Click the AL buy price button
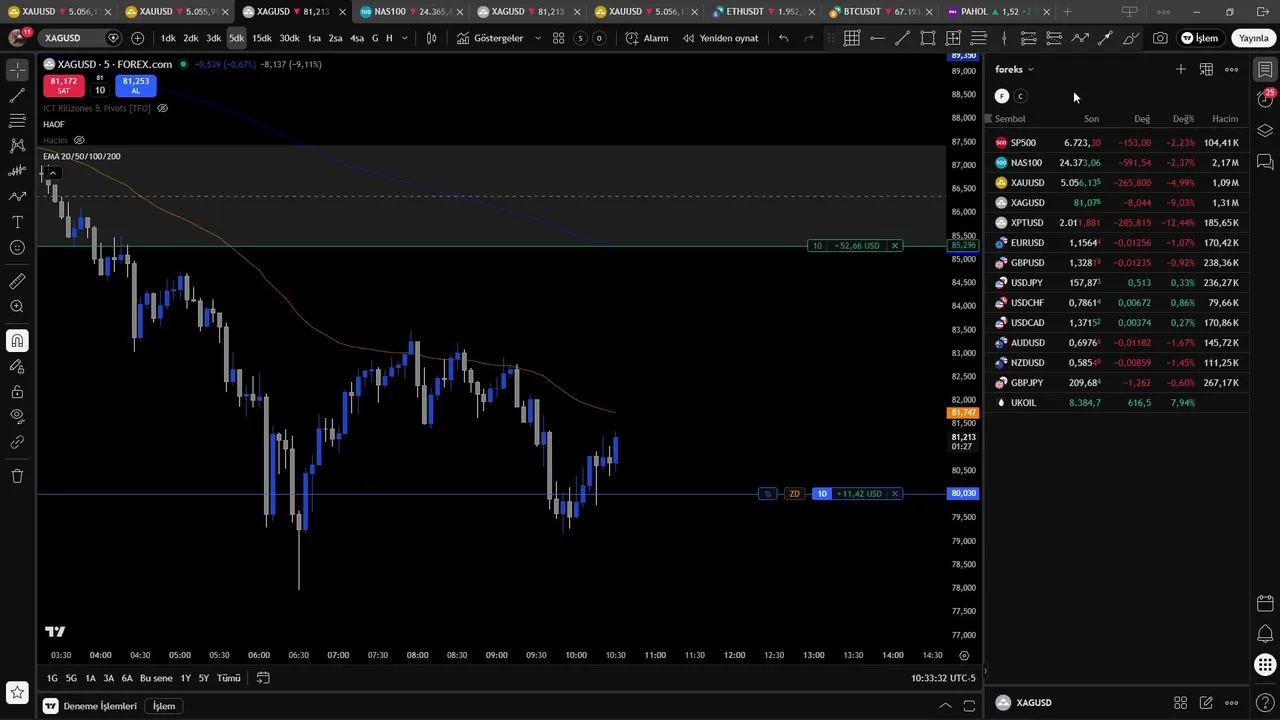1280x720 pixels. (136, 85)
